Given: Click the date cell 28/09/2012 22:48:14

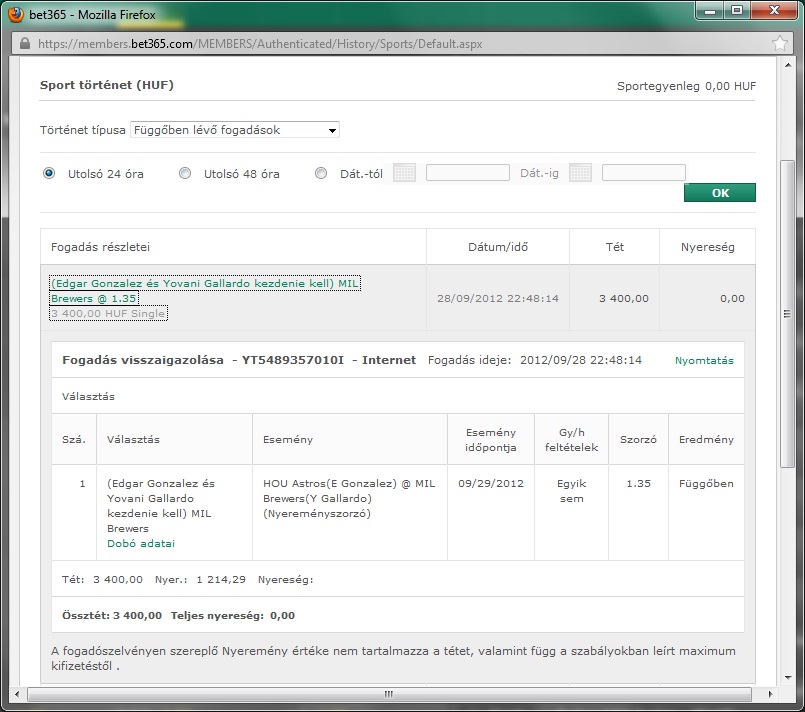Looking at the screenshot, I should [497, 298].
